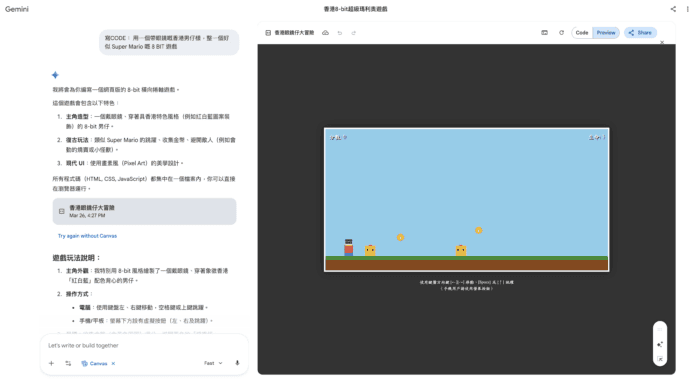The image size is (694, 379).
Task: Click the blue Share button in canvas
Action: 640,33
